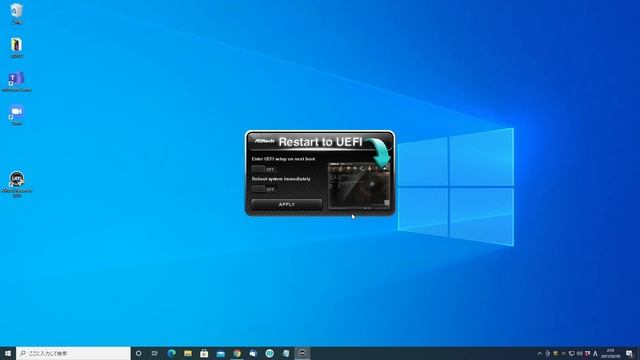The height and width of the screenshot is (360, 640).
Task: Open the Mail app from the taskbar
Action: [220, 353]
